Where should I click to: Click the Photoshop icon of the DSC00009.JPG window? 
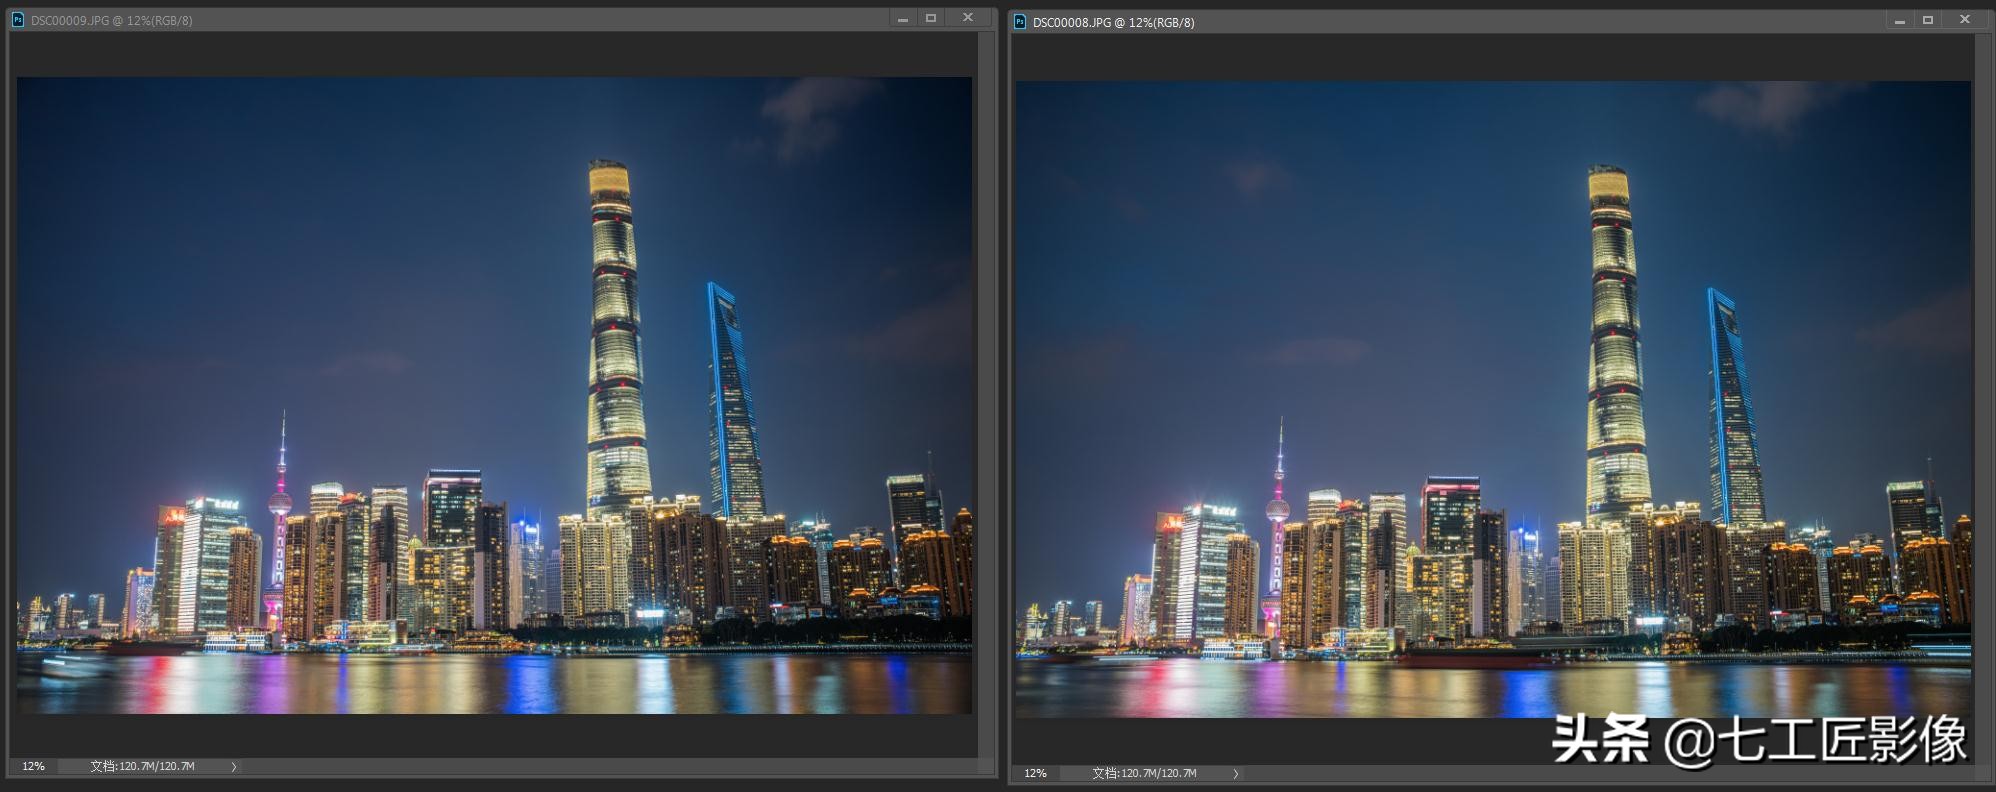pos(17,20)
